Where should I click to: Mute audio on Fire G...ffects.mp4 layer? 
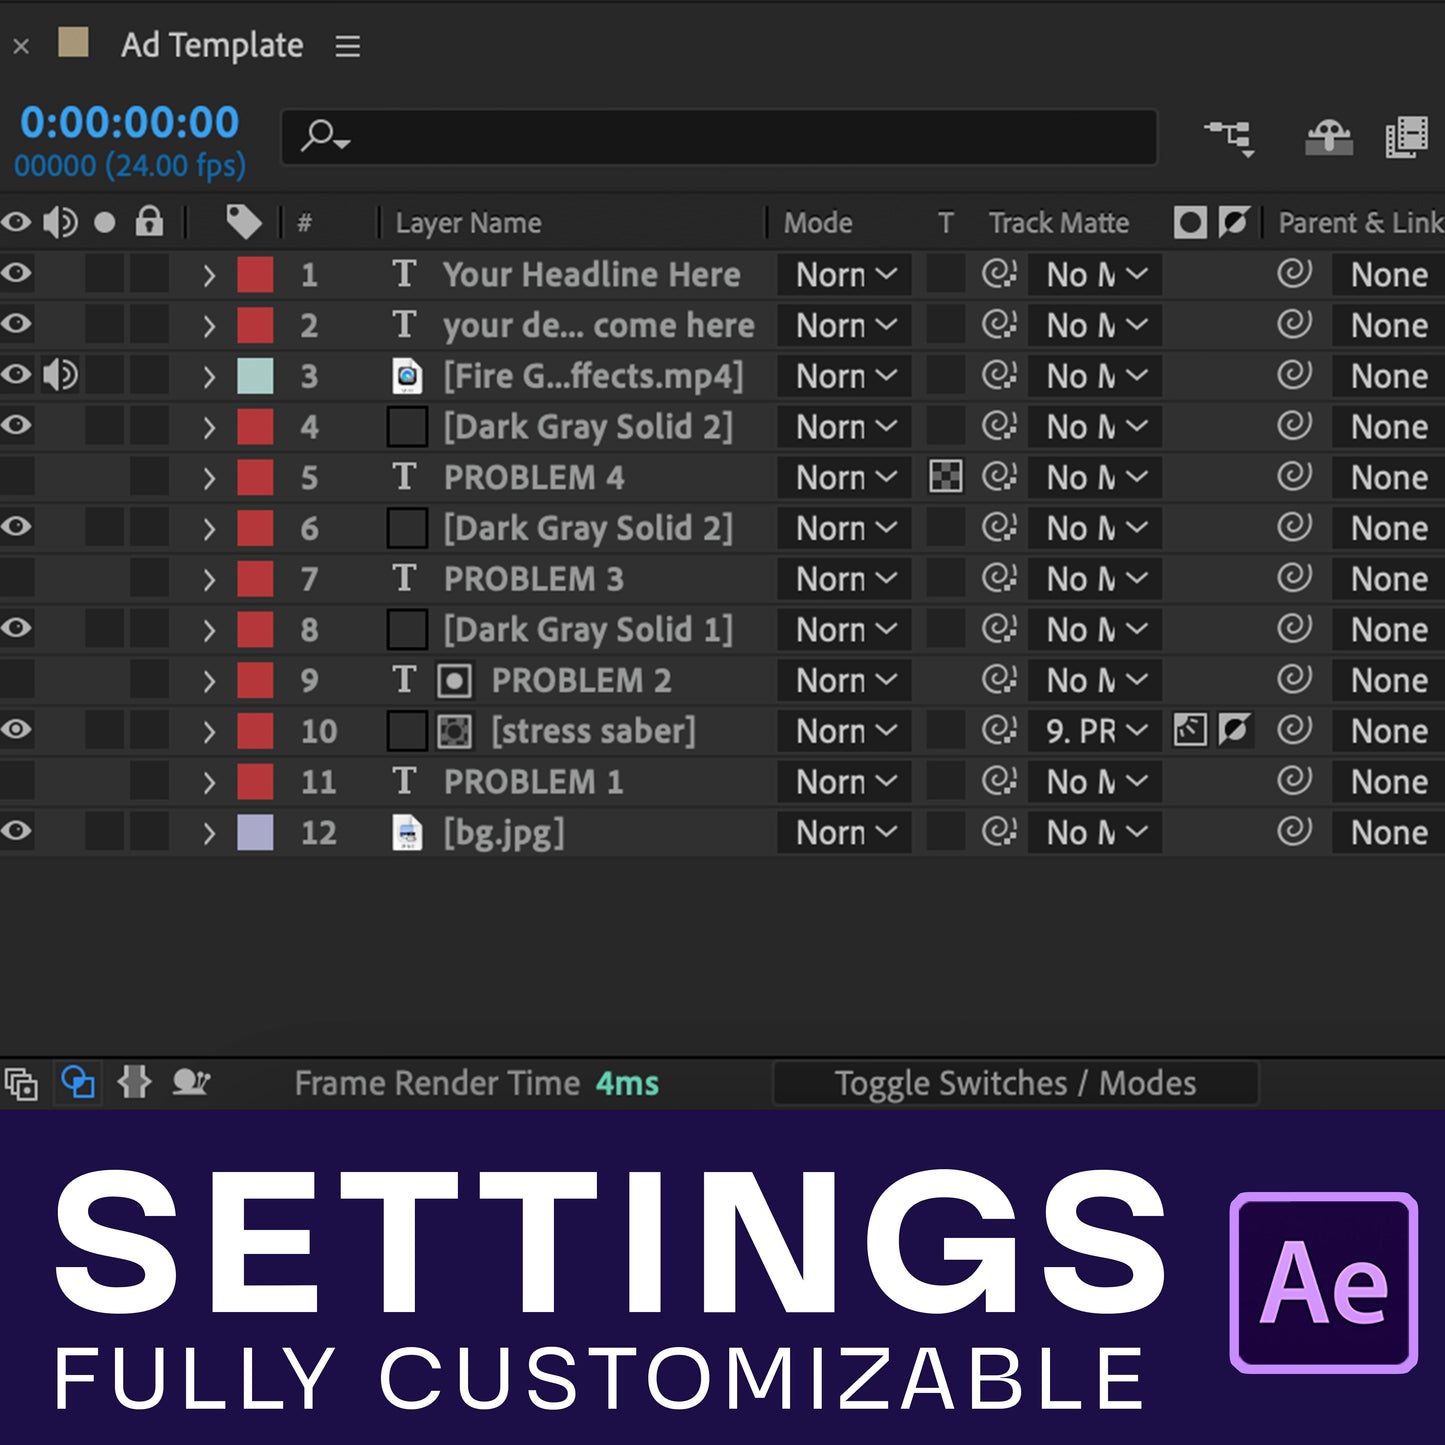60,376
